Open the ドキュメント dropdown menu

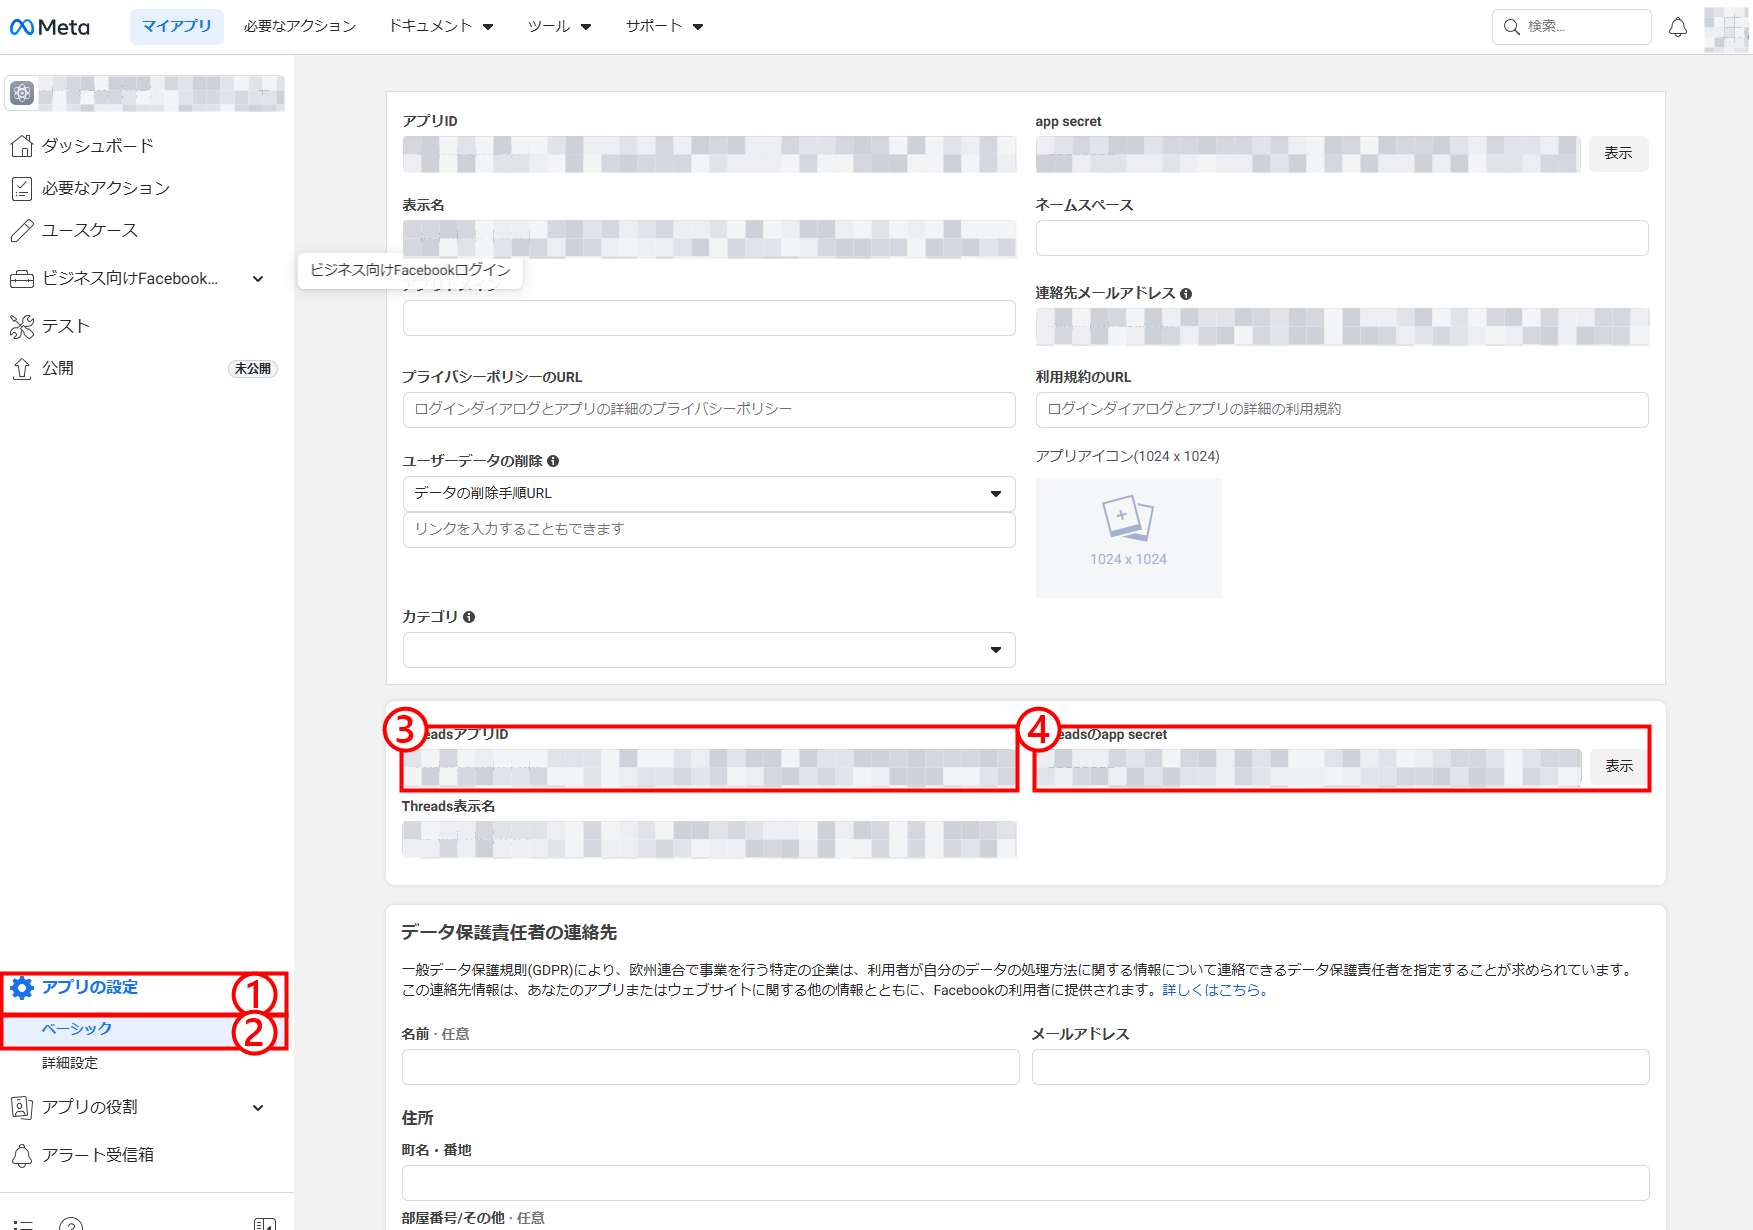coord(441,27)
